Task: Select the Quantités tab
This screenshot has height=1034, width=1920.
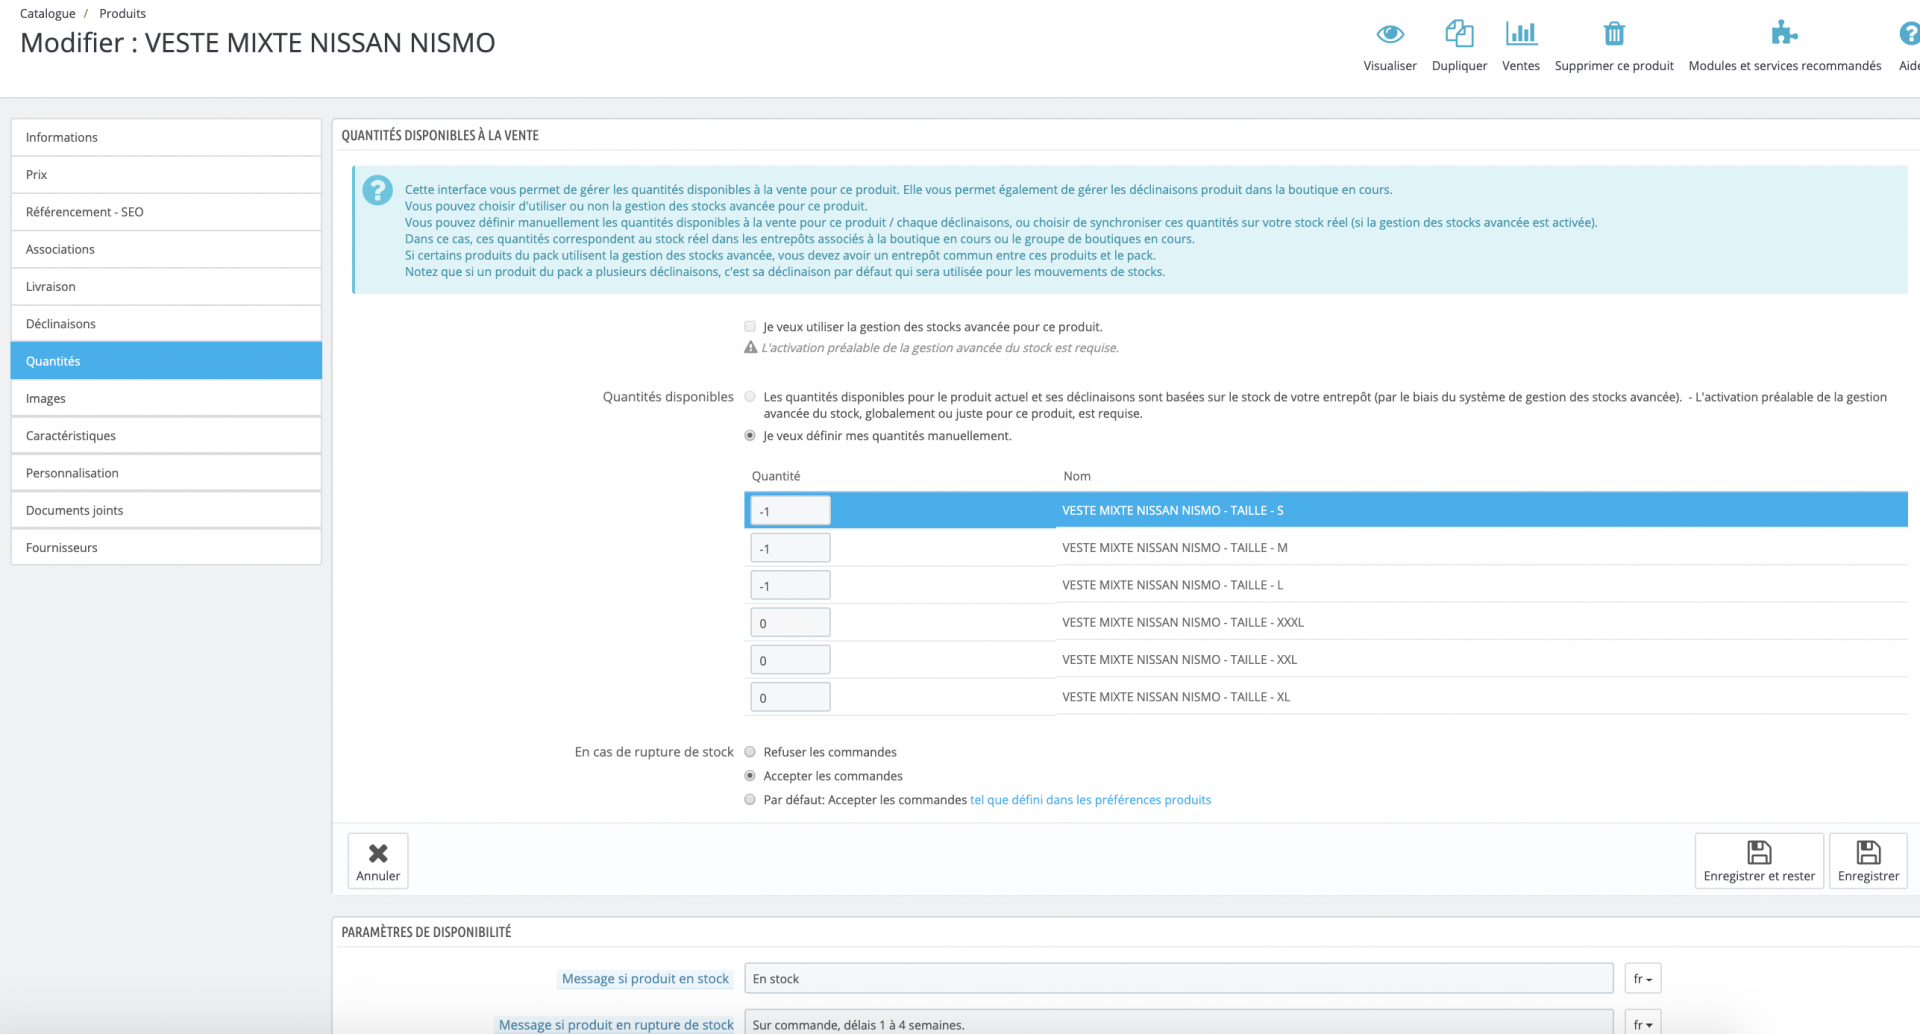Action: [166, 361]
